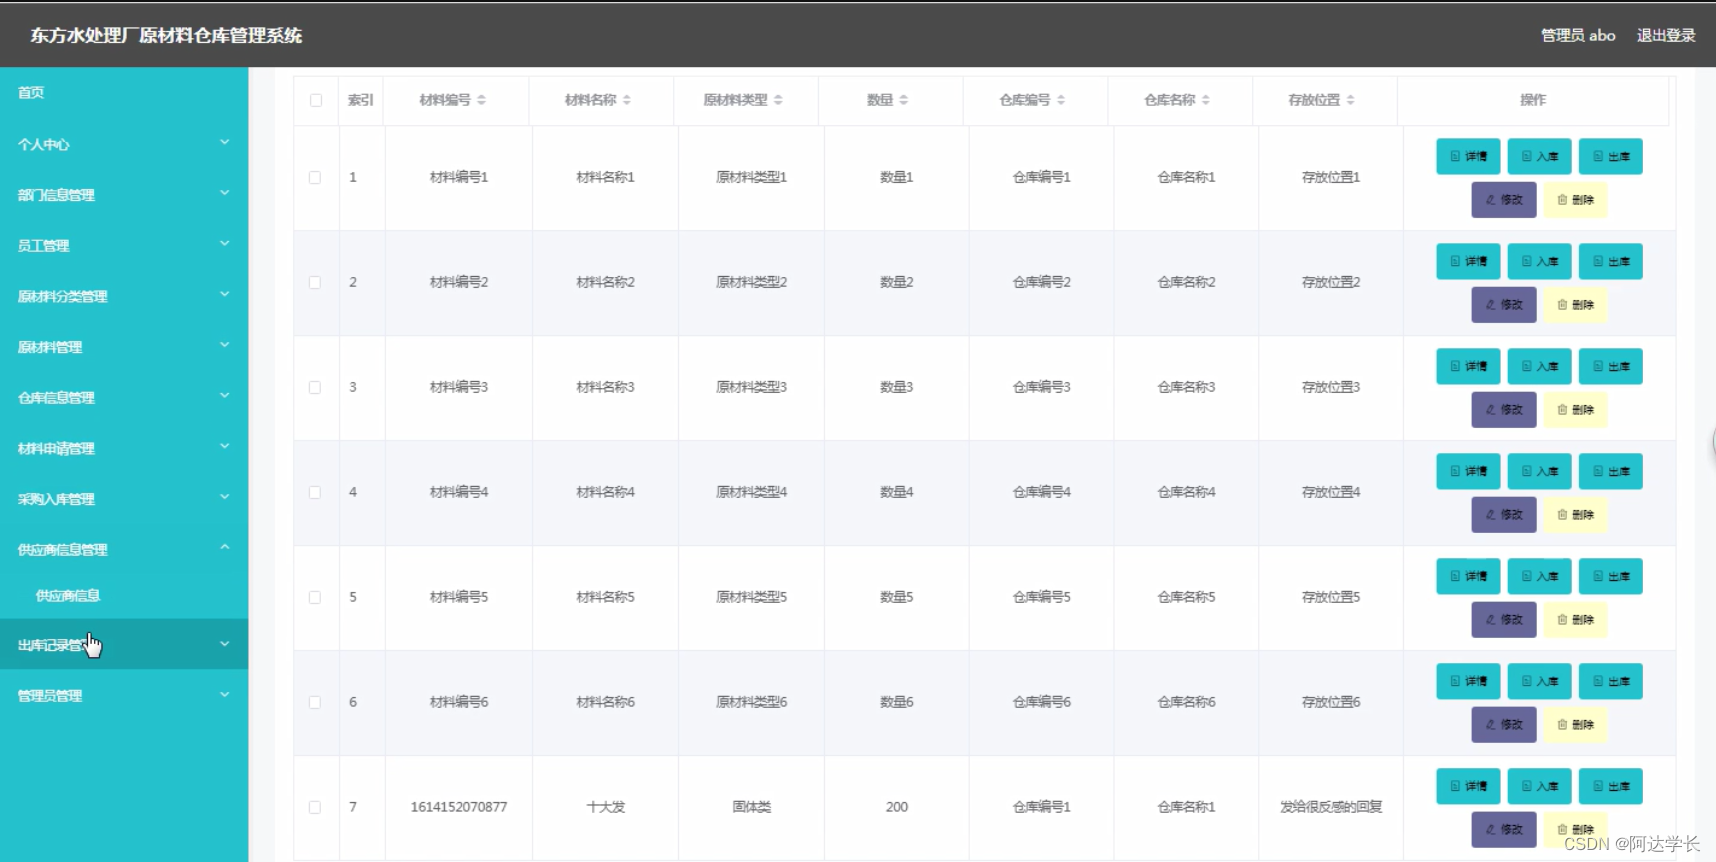Check the box for row 材料编号2
Image resolution: width=1716 pixels, height=862 pixels.
click(315, 282)
